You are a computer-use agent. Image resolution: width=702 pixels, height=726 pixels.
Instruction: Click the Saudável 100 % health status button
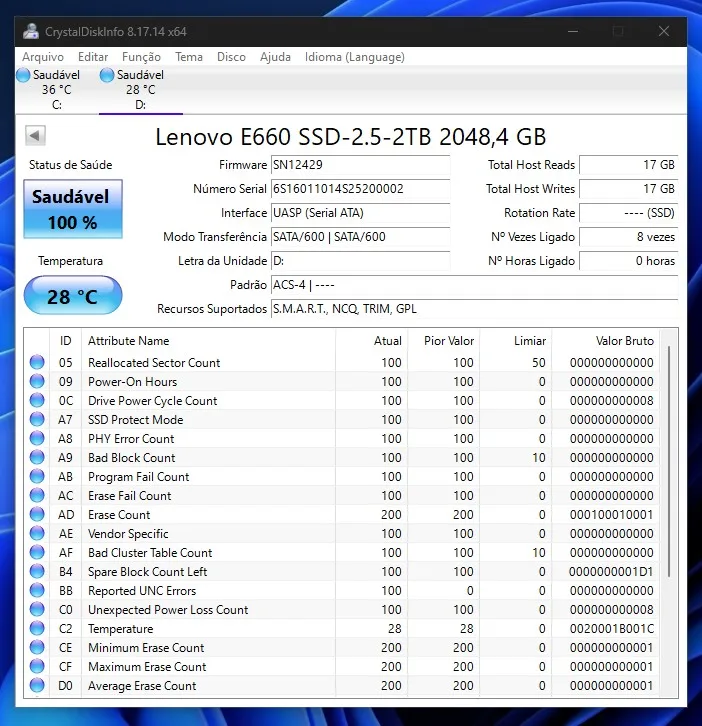tap(73, 209)
